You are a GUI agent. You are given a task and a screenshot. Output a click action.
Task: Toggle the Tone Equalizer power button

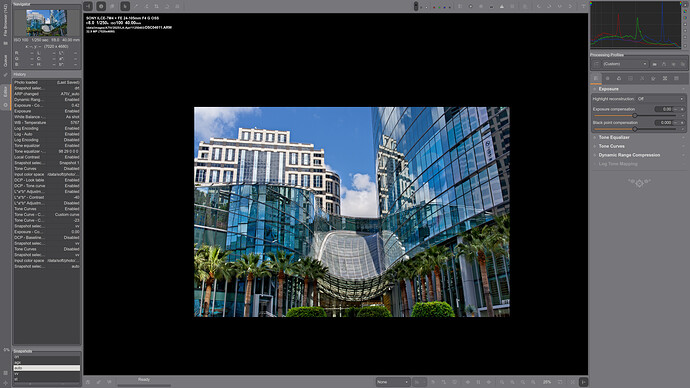tap(595, 137)
